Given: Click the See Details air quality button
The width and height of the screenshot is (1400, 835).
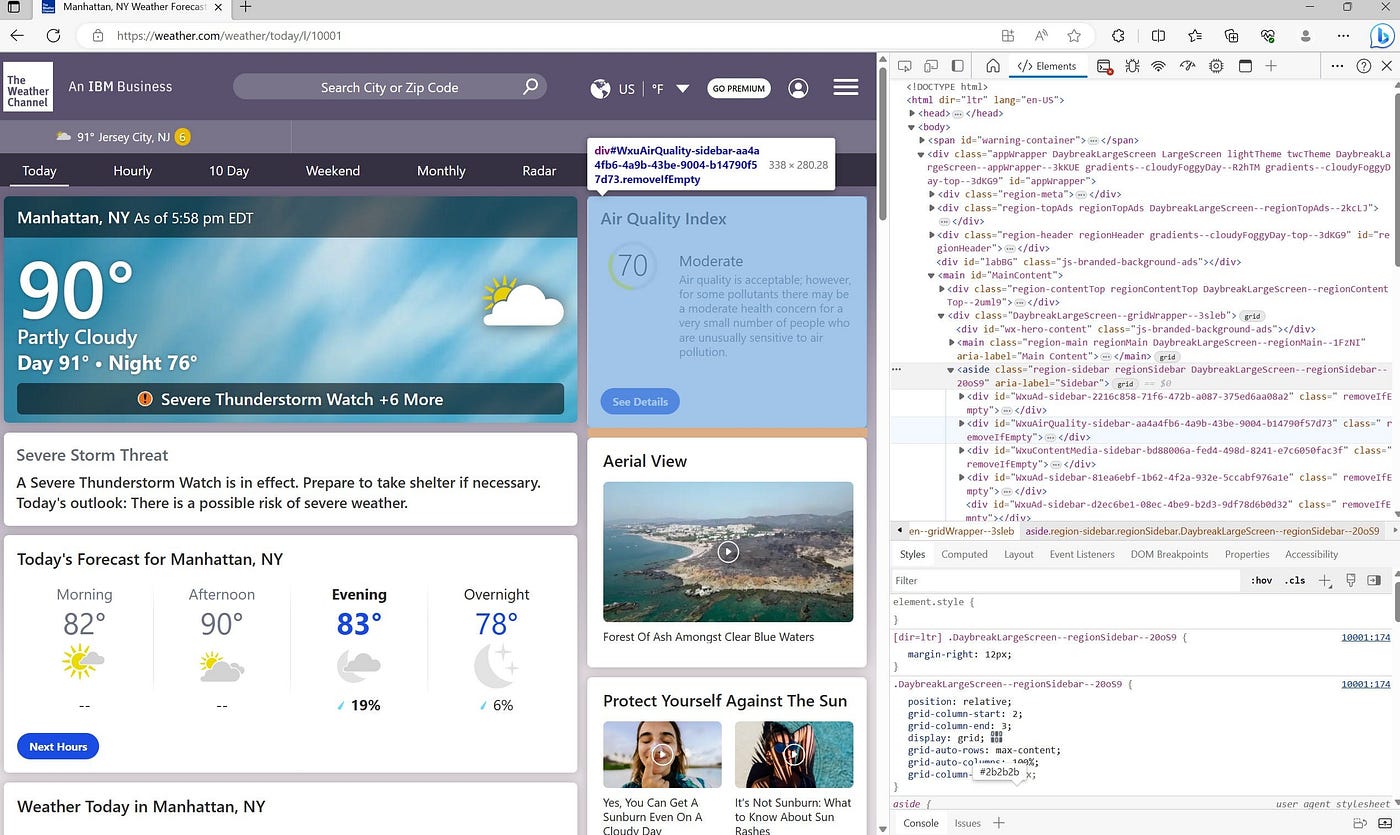Looking at the screenshot, I should click(639, 401).
